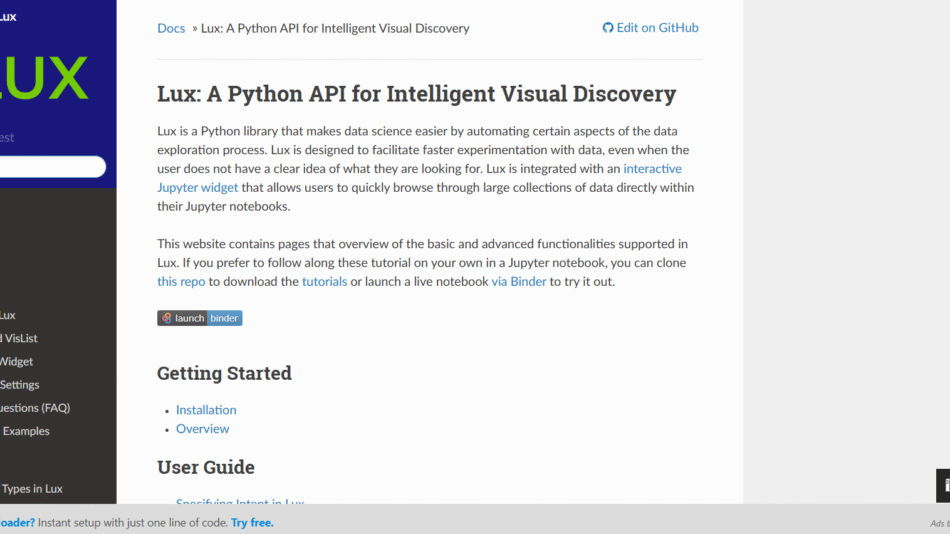Click the dark widget icon at right edge
The width and height of the screenshot is (950, 534).
pyautogui.click(x=943, y=485)
